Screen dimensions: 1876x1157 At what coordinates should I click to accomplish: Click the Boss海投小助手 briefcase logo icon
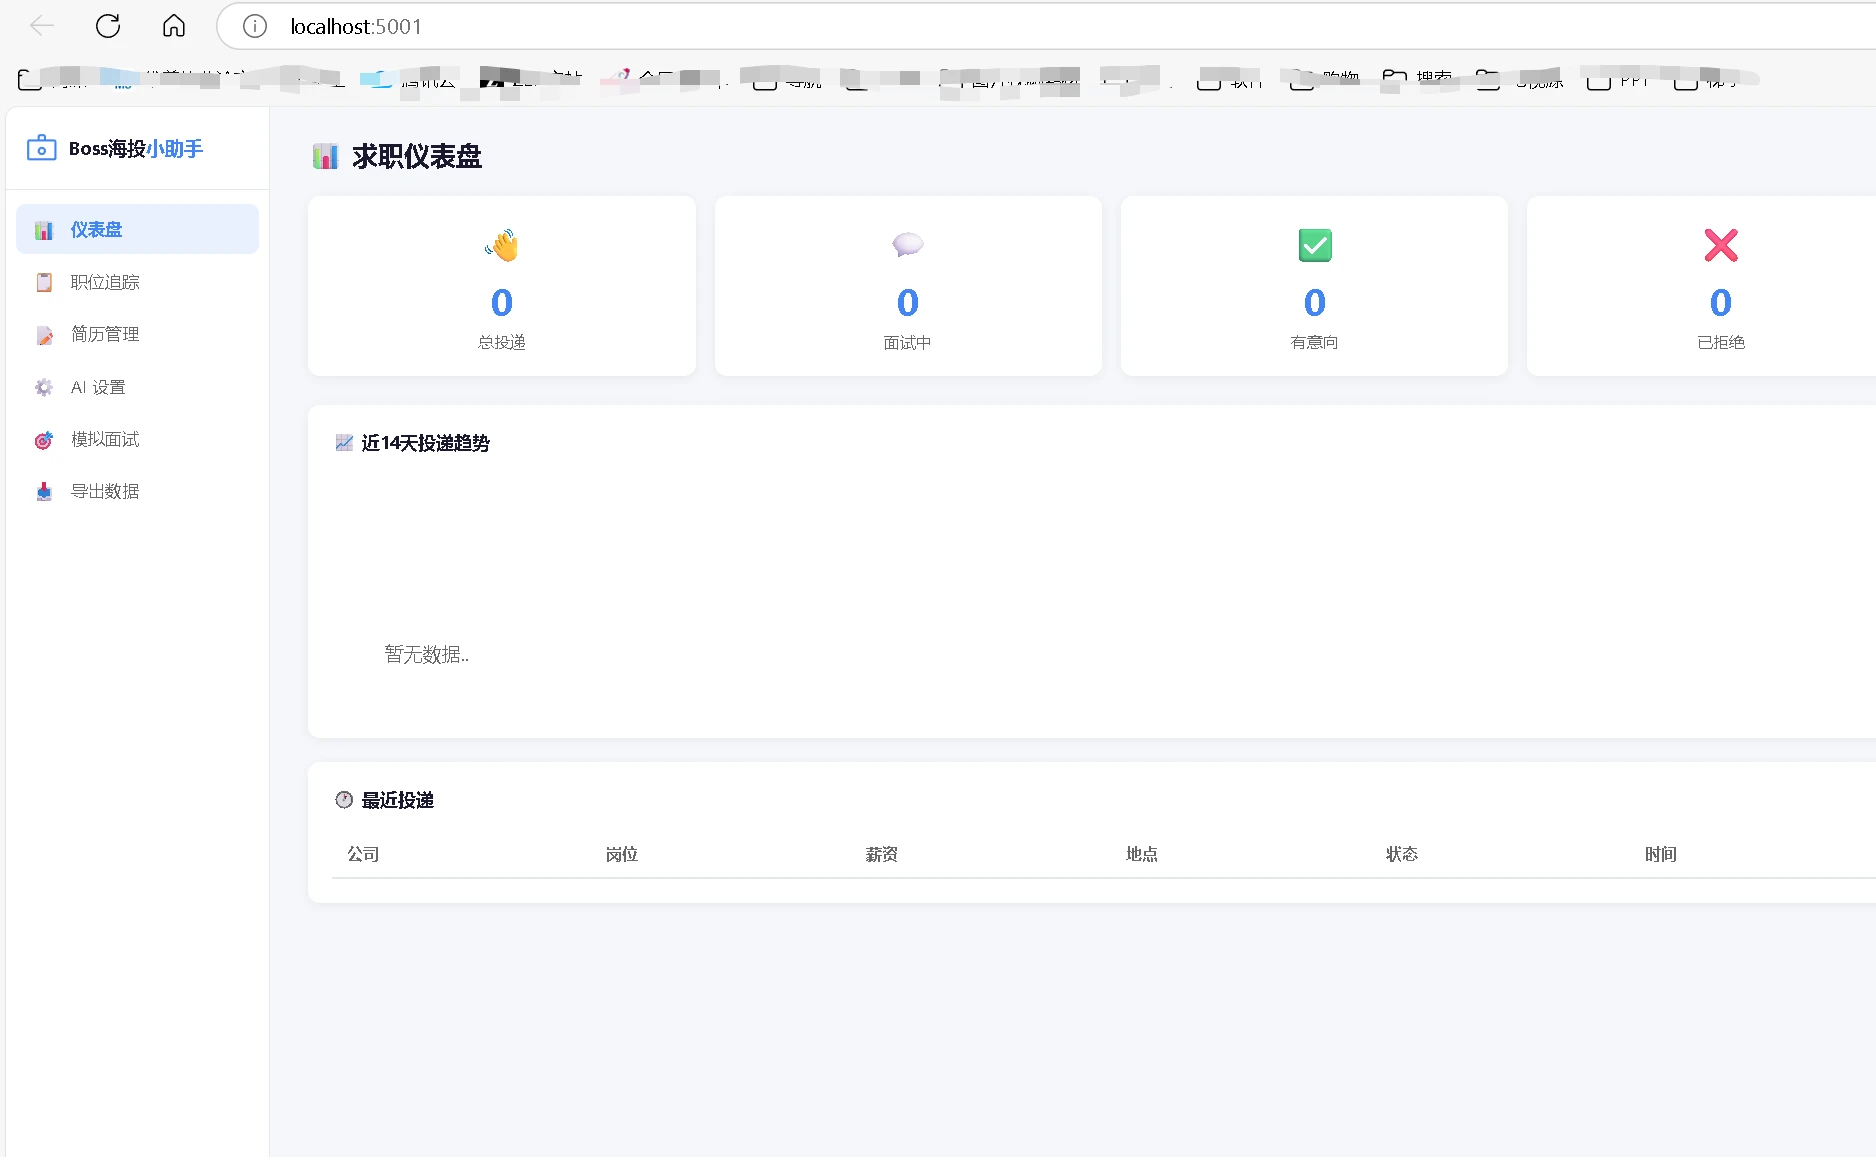[41, 148]
